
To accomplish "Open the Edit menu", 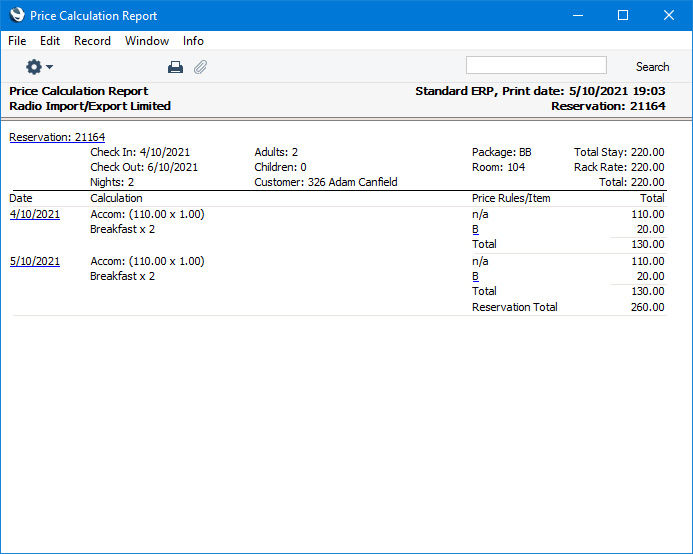I will (50, 41).
